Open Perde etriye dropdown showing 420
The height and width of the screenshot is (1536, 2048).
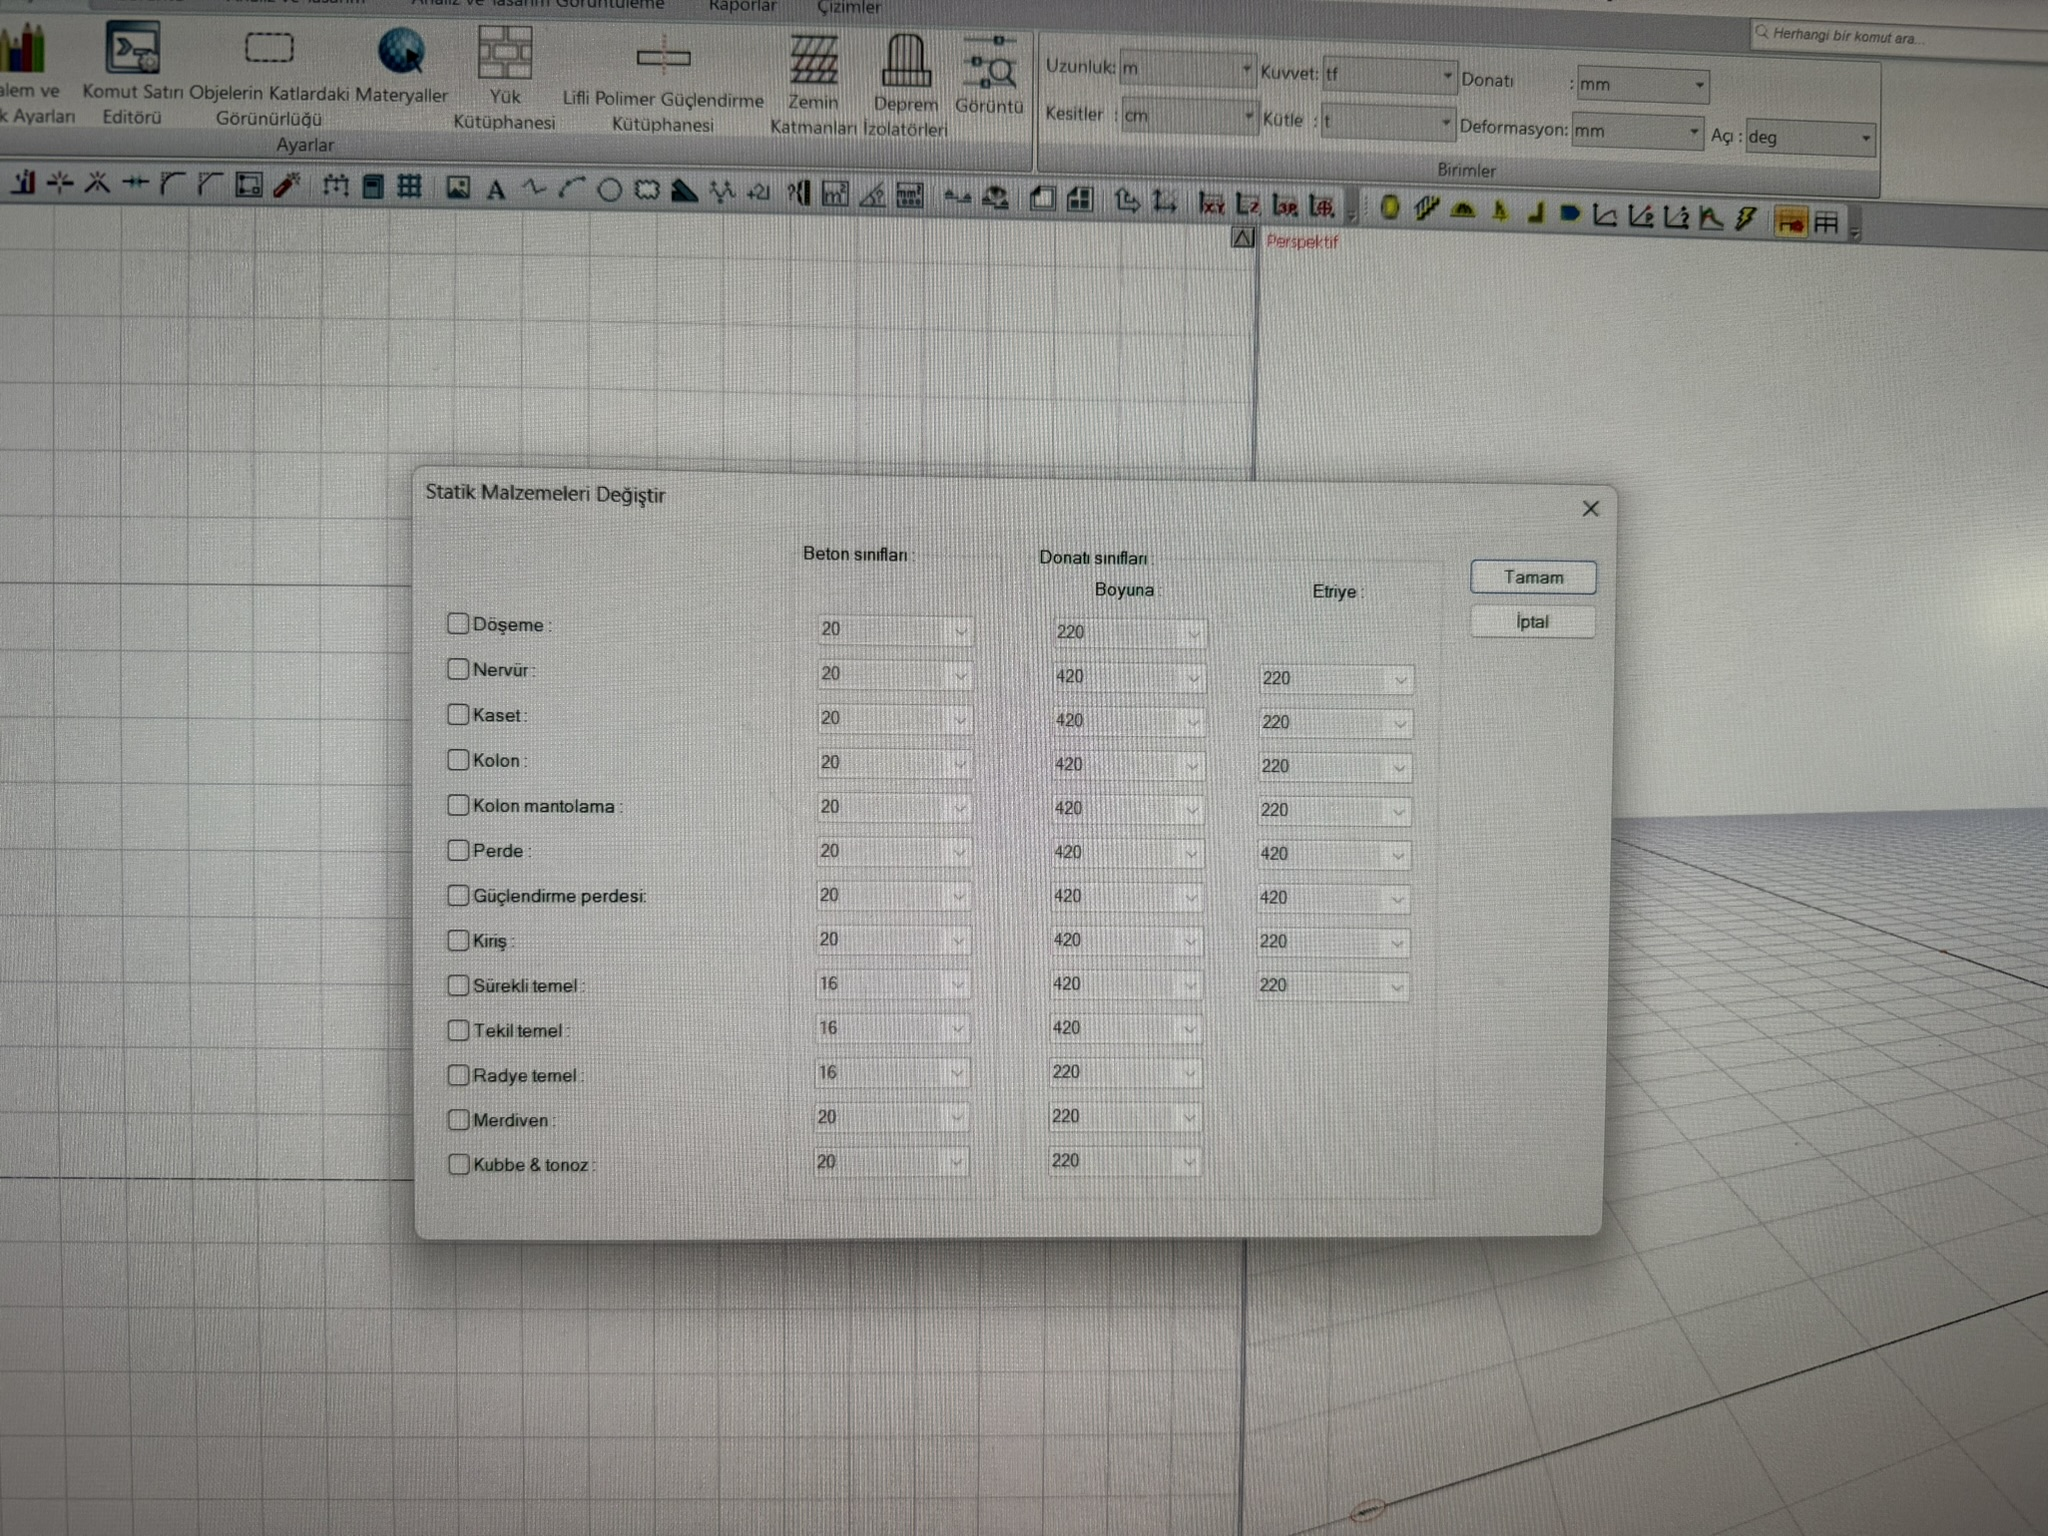1332,854
